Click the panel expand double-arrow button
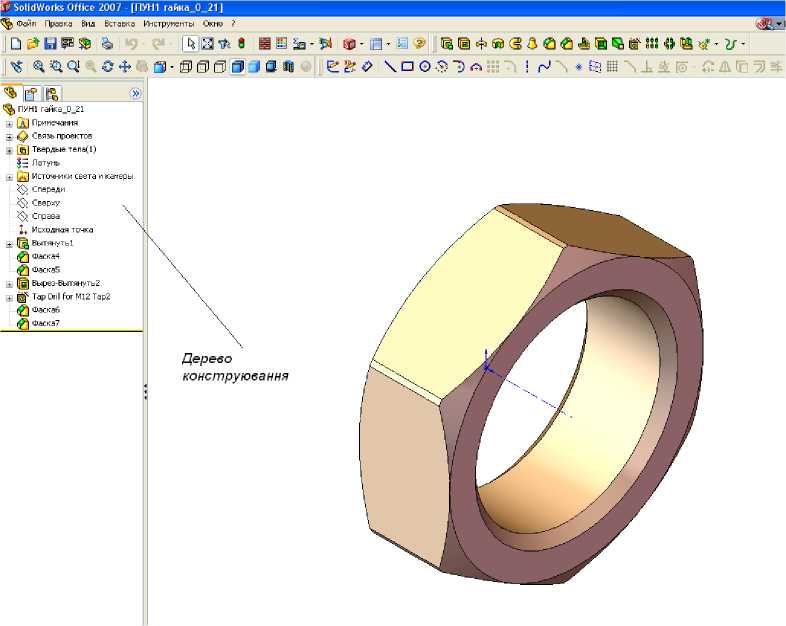This screenshot has width=786, height=626. coord(136,93)
